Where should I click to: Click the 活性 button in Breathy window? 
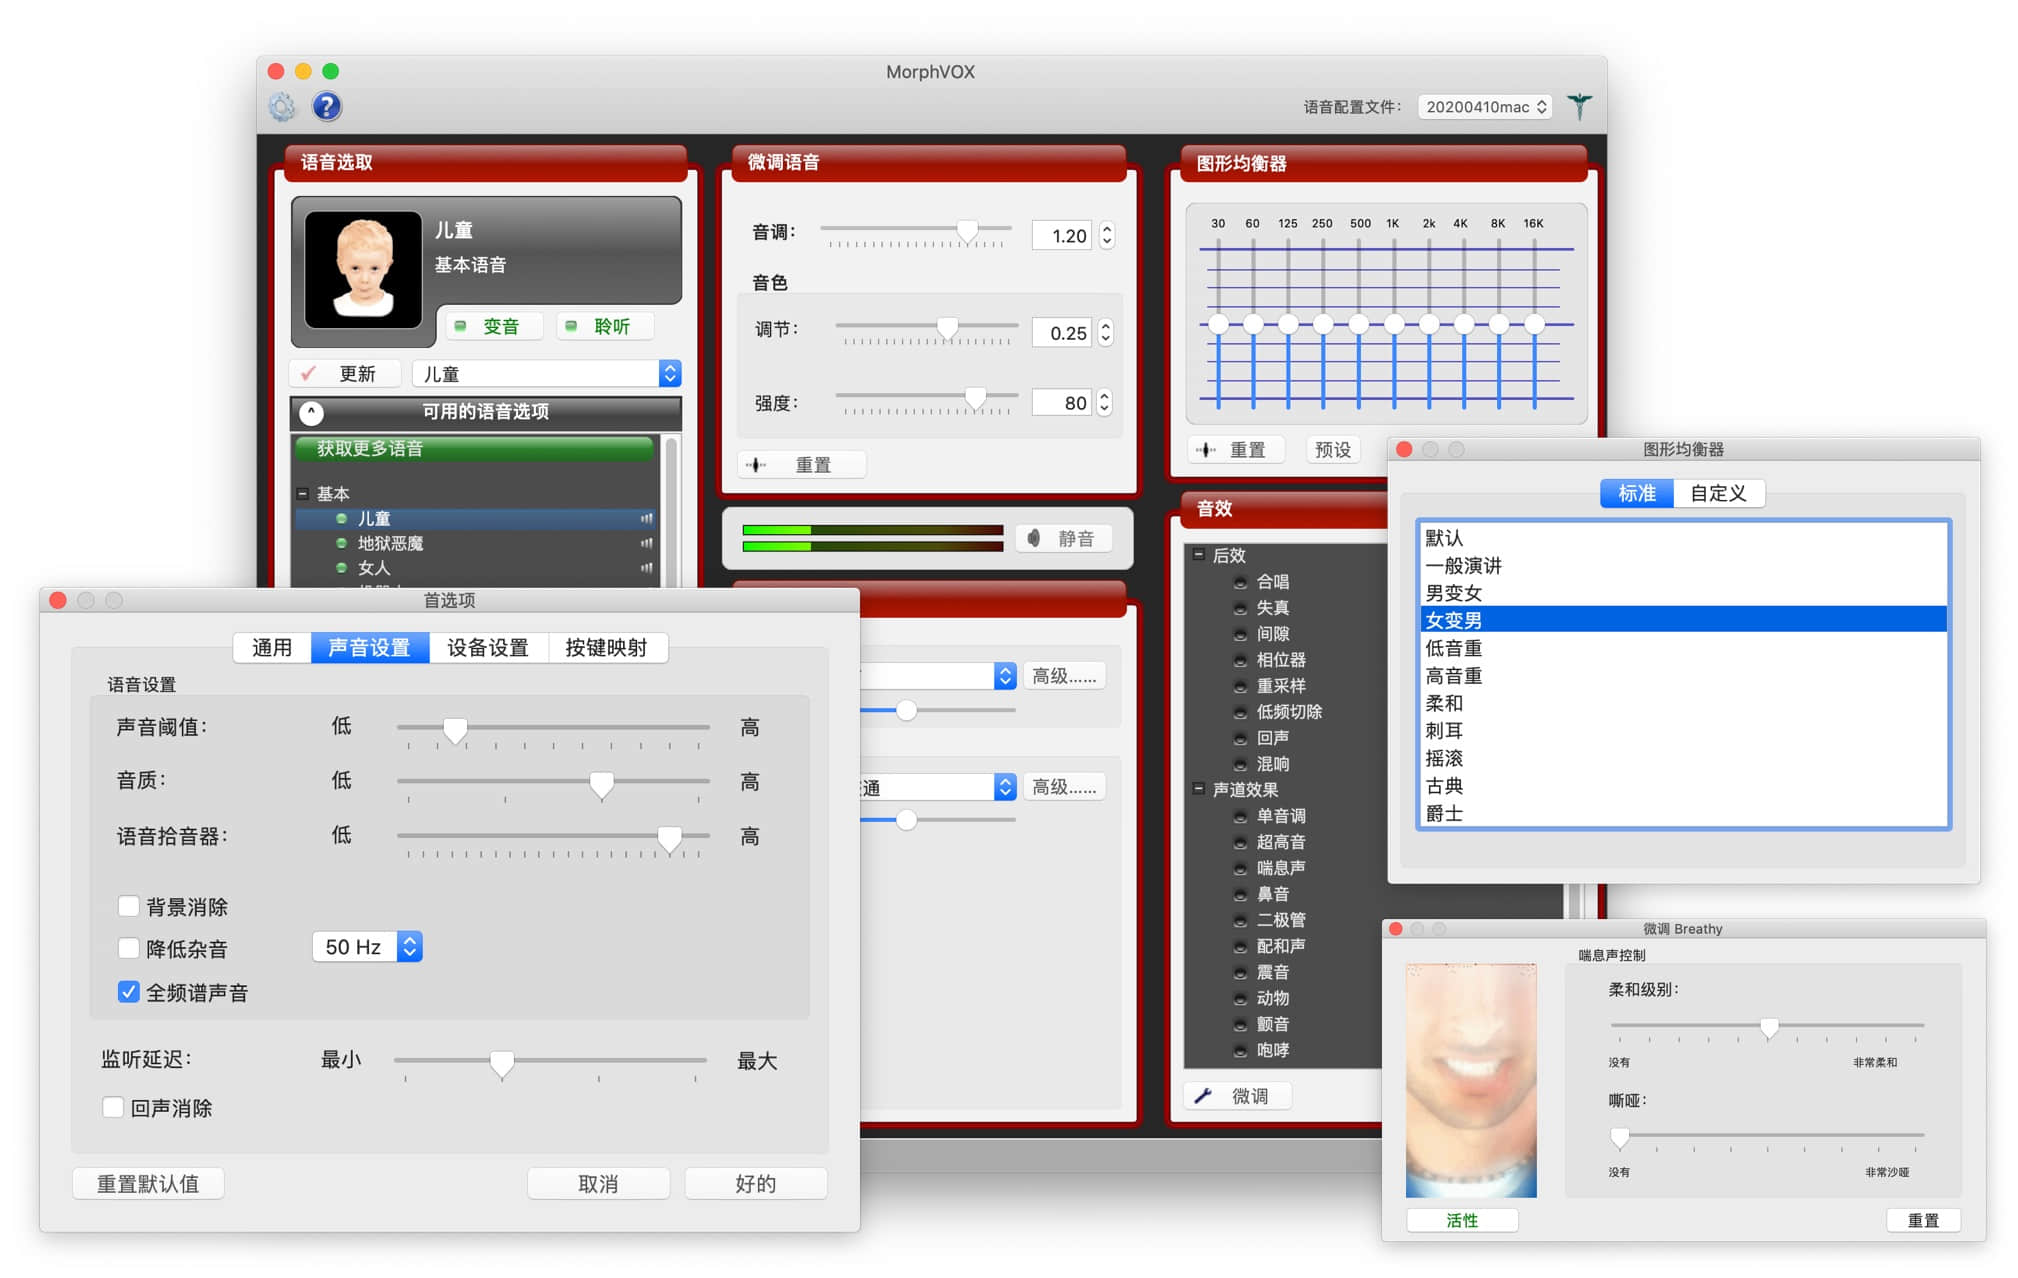click(1461, 1220)
